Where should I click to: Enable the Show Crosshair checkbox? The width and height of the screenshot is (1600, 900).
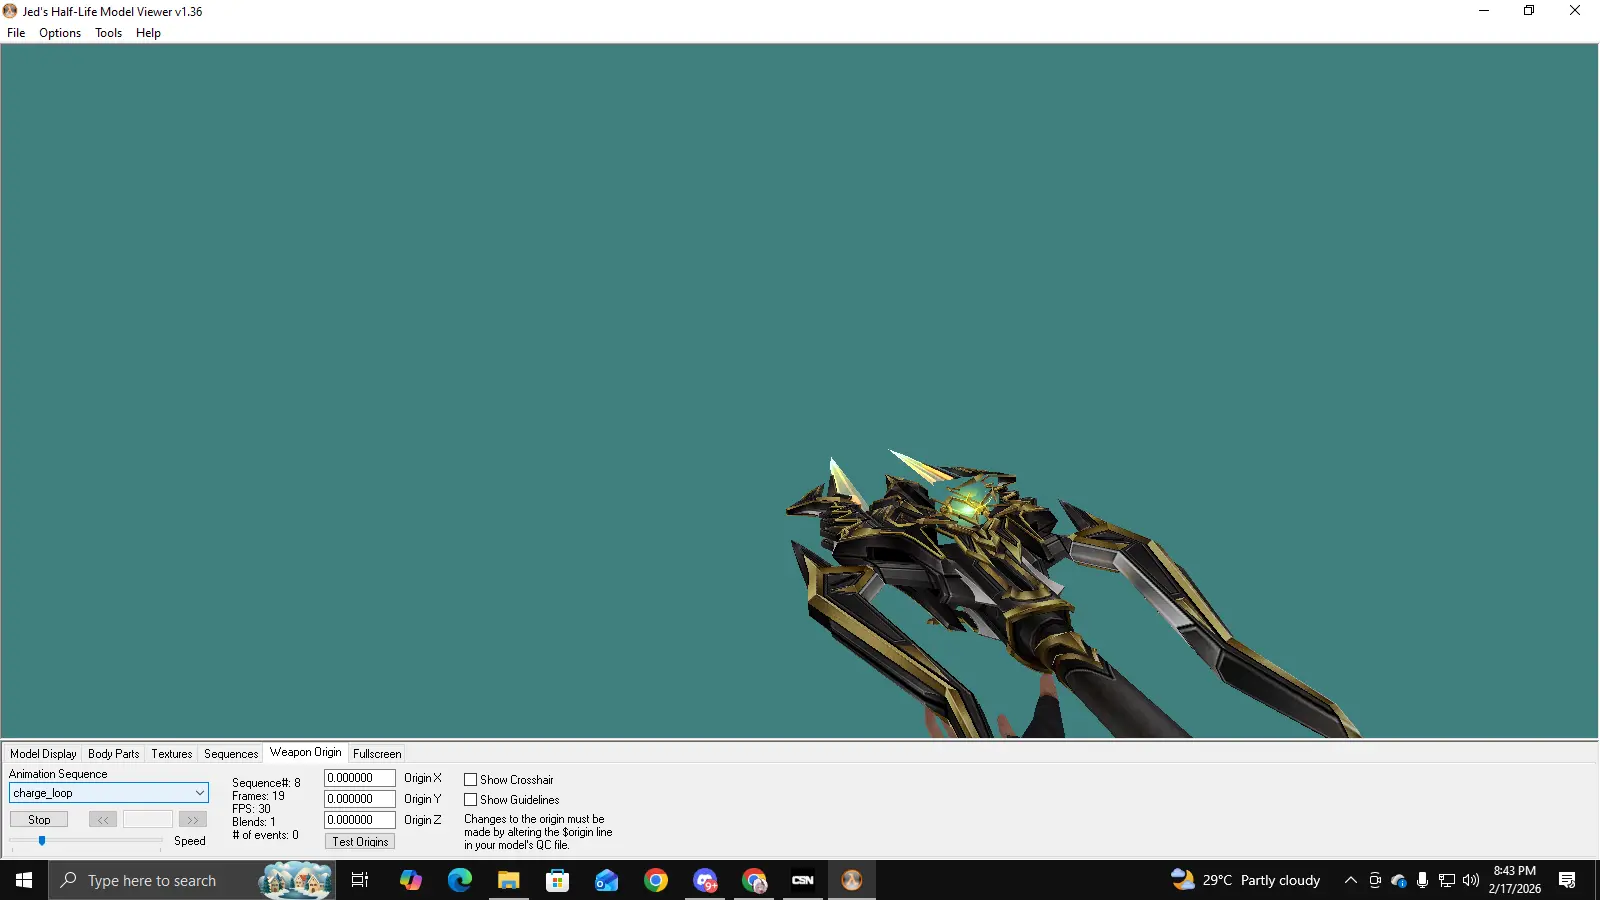point(470,780)
